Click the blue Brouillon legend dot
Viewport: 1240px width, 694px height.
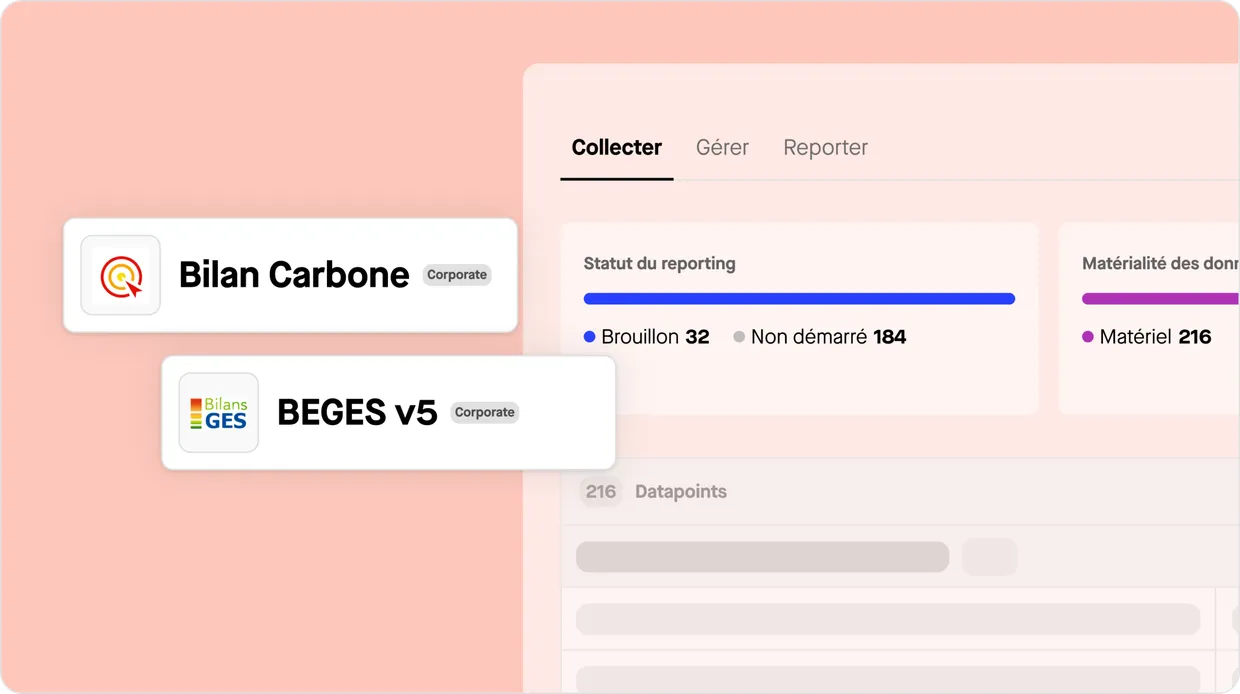pyautogui.click(x=589, y=337)
